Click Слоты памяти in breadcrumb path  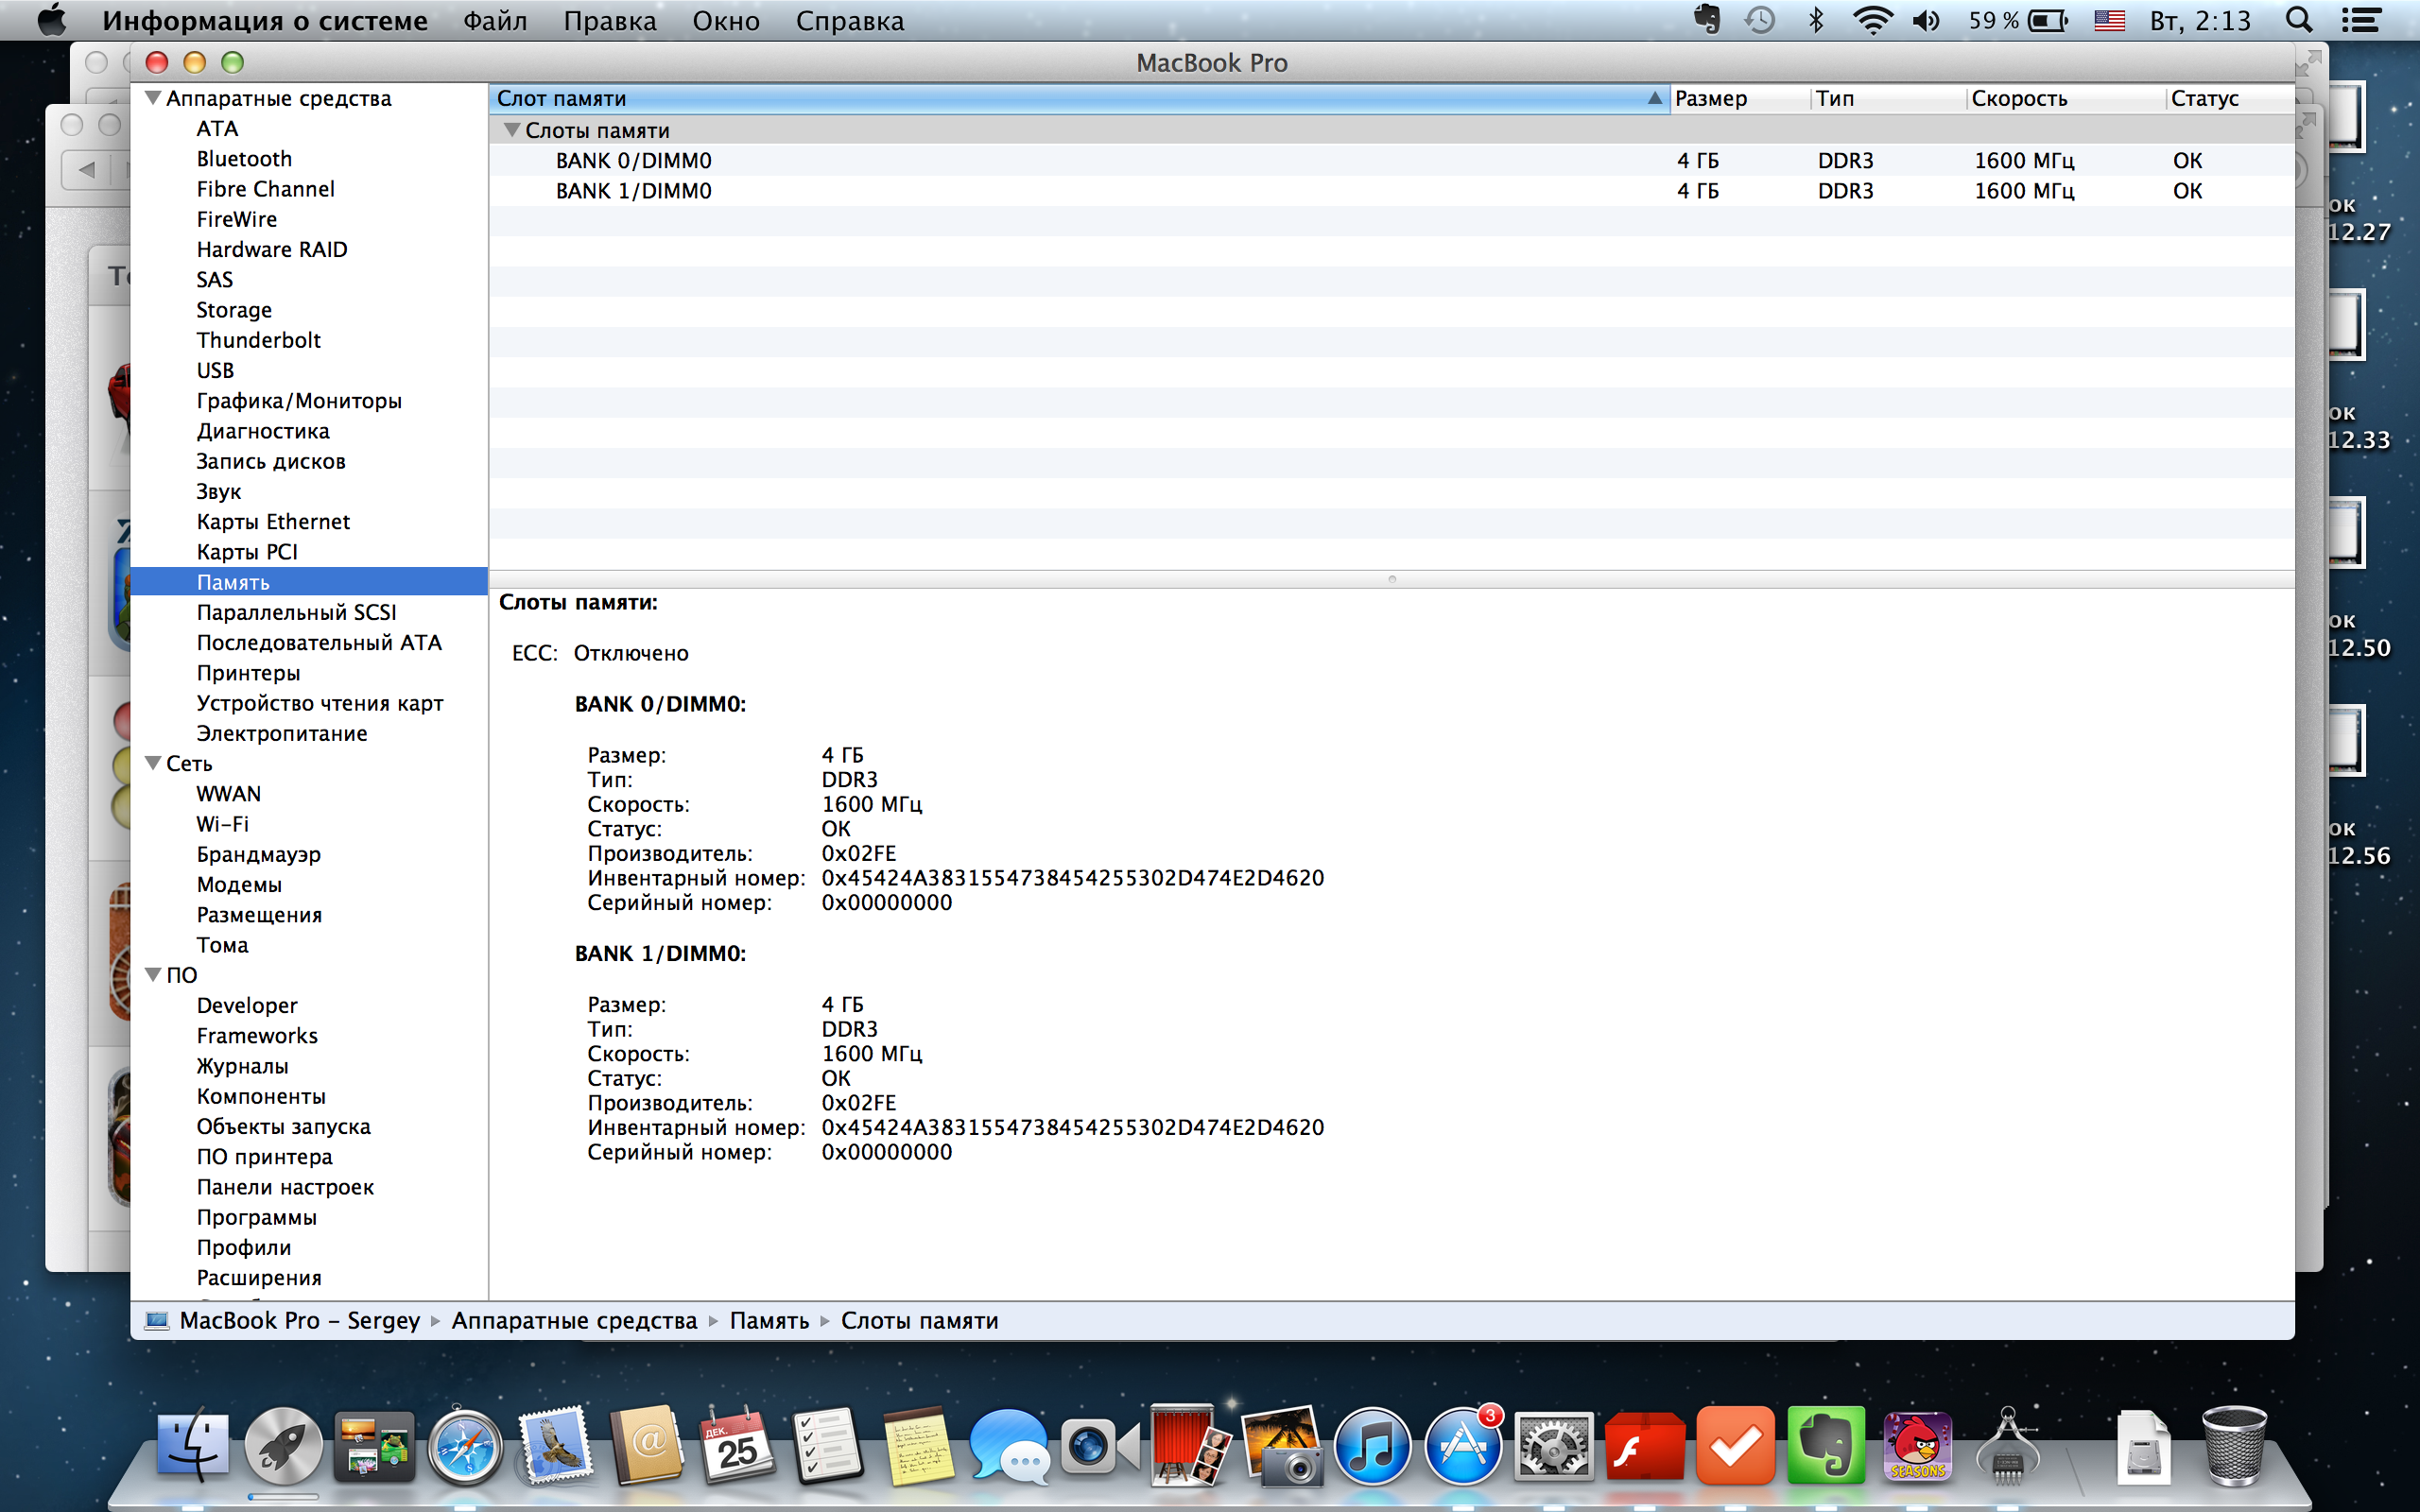point(919,1320)
